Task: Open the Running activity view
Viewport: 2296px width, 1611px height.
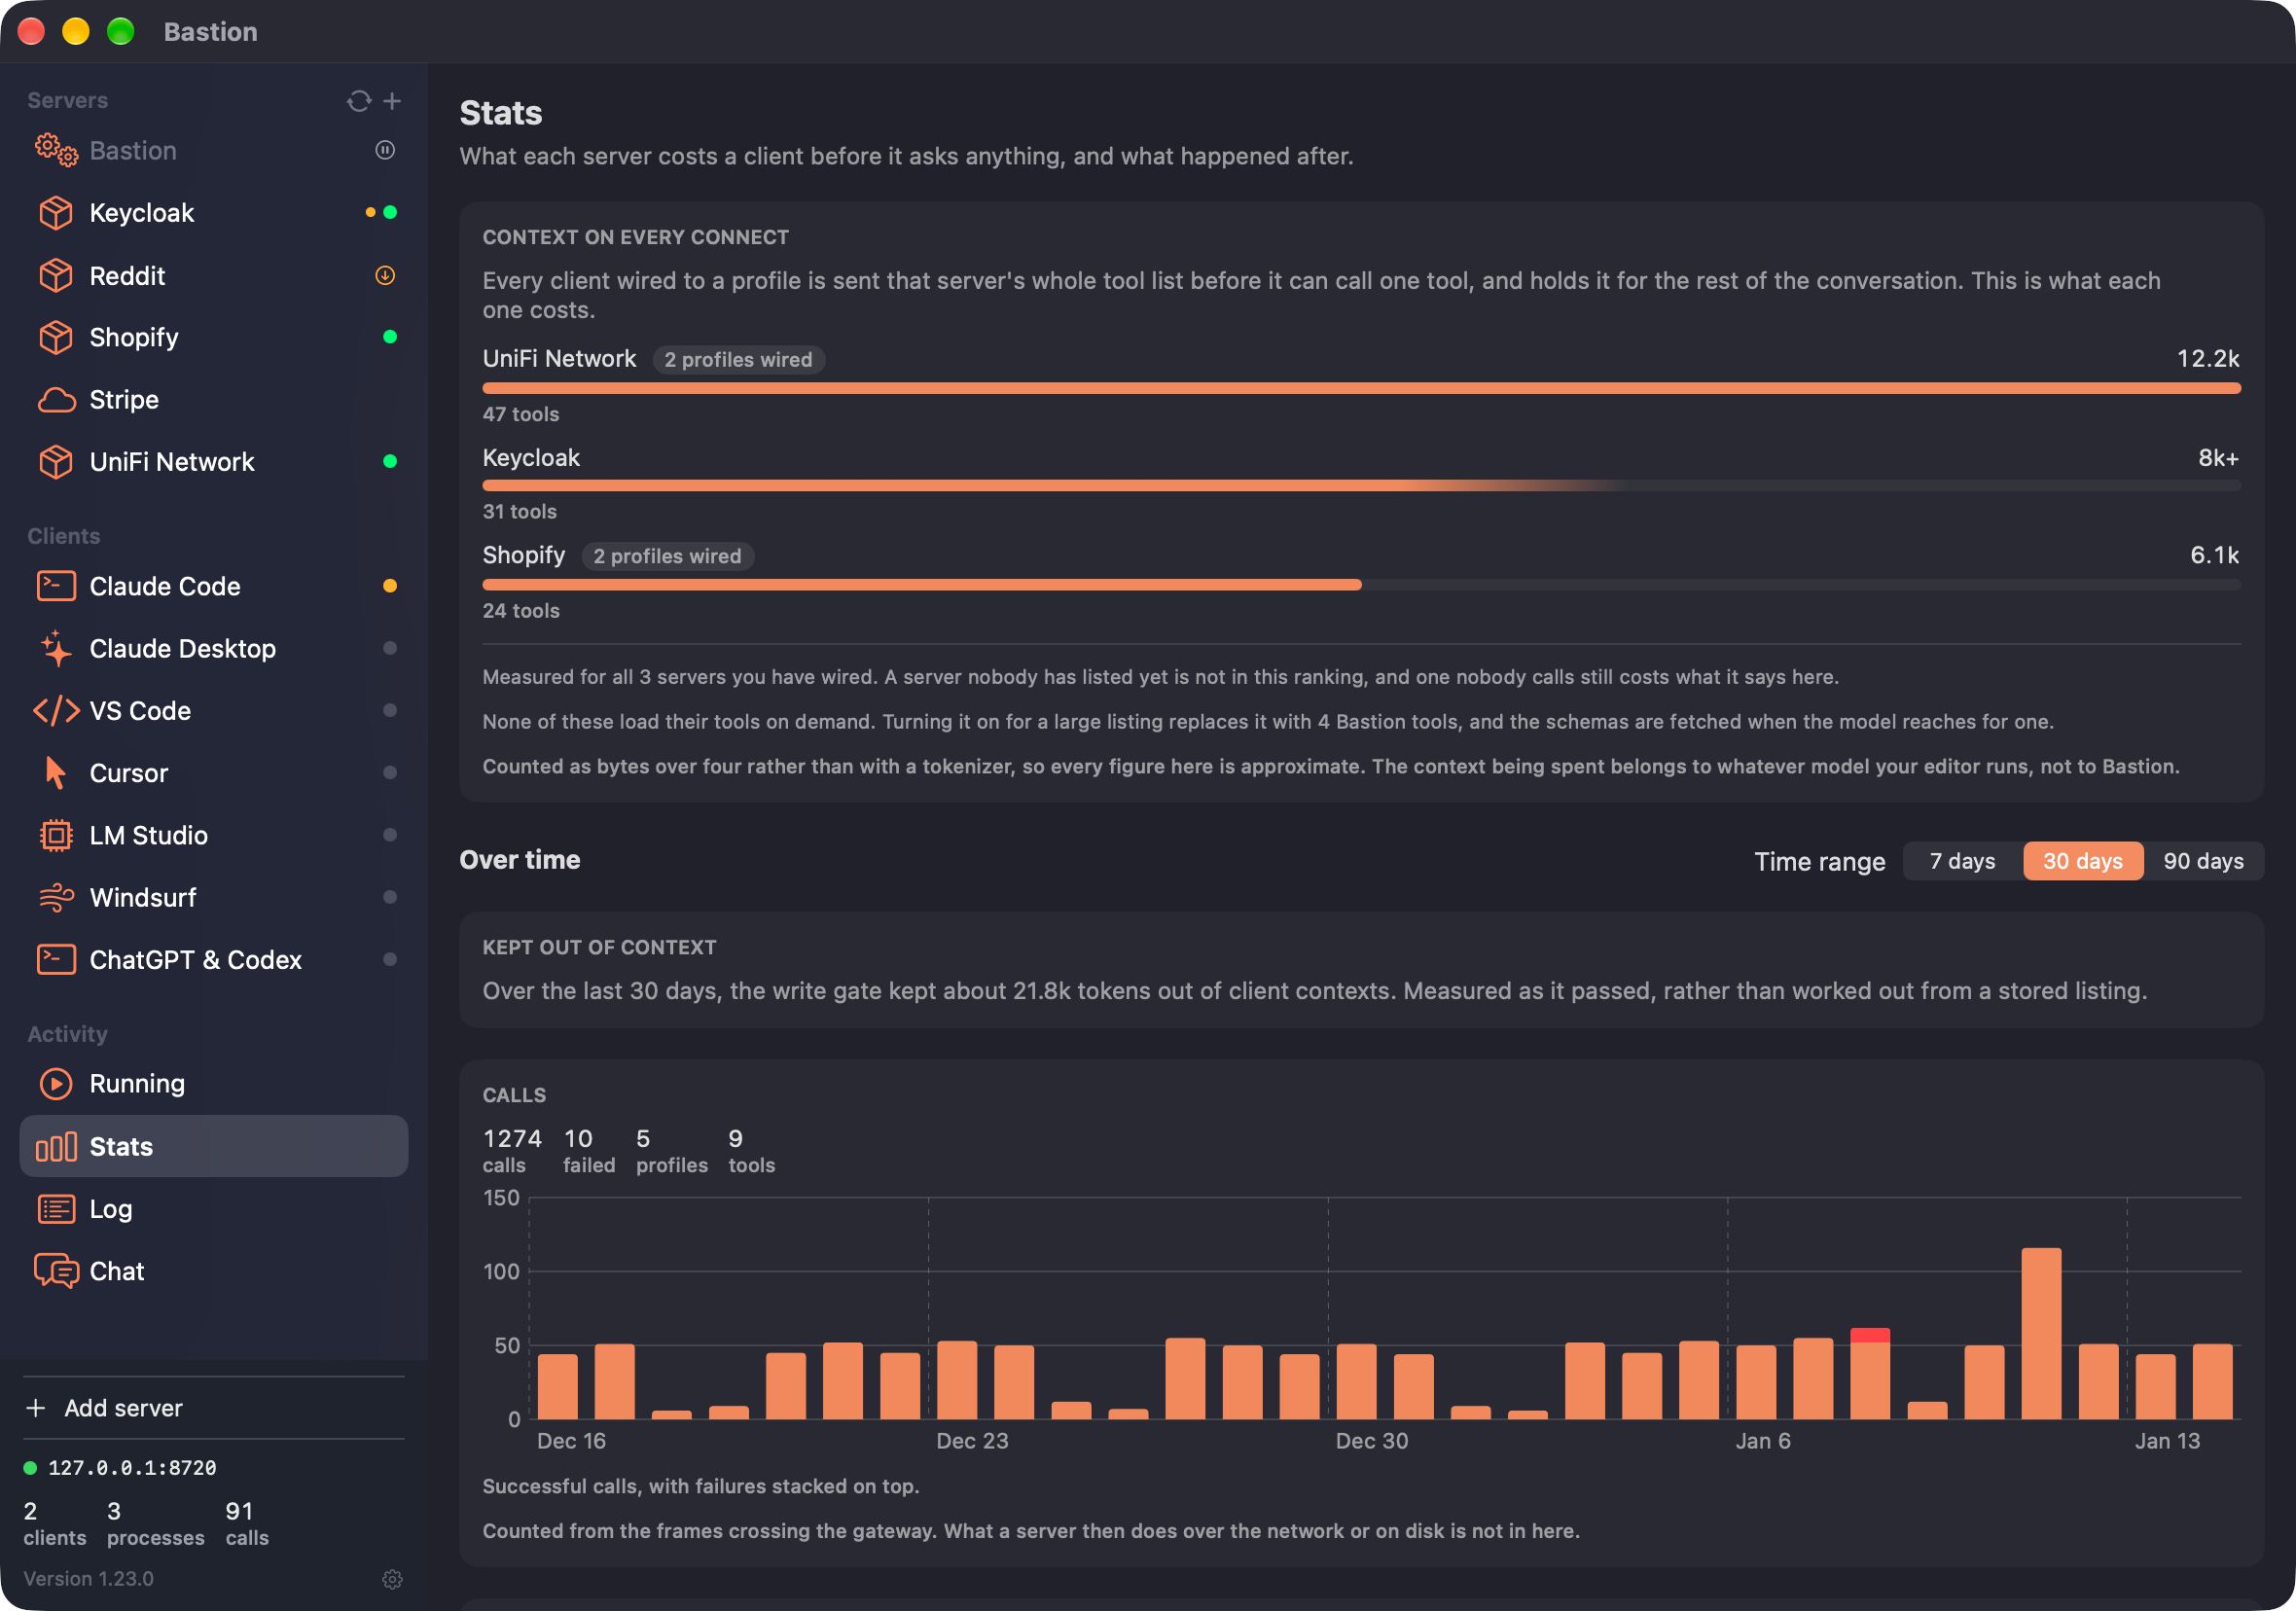Action: tap(214, 1084)
